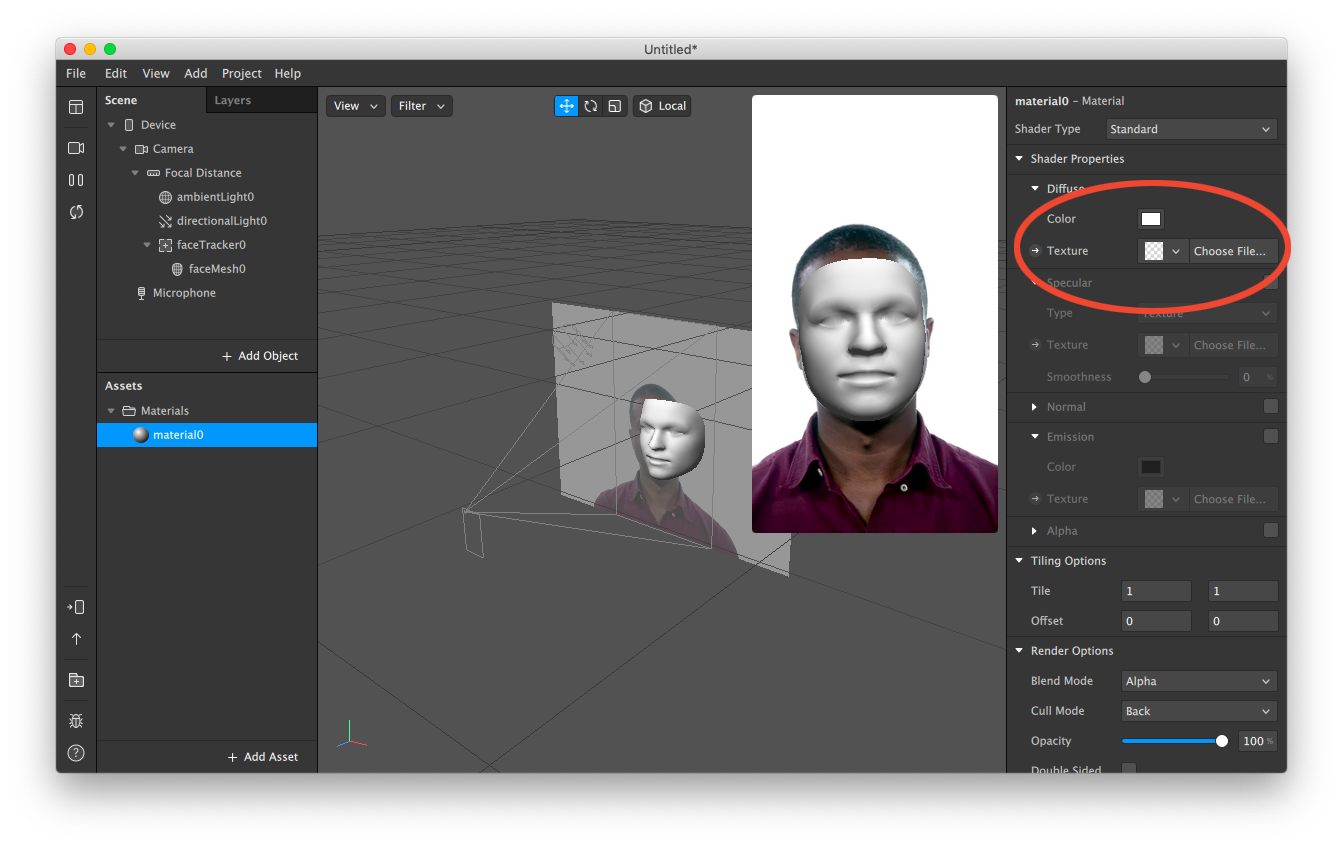Image resolution: width=1343 pixels, height=847 pixels.
Task: Select faceMesh0 in the Scene tree
Action: pos(216,269)
